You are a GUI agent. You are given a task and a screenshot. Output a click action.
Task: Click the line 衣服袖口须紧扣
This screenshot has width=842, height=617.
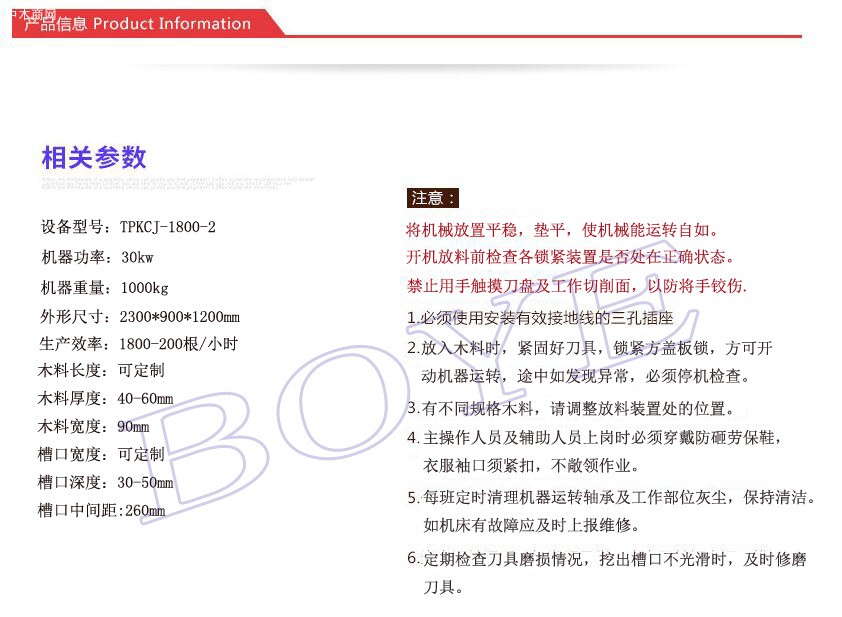point(531,465)
